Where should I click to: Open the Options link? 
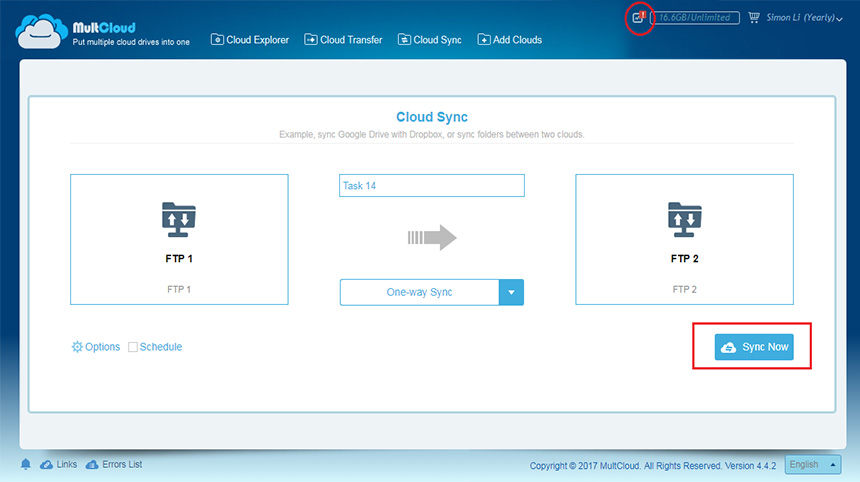click(102, 347)
